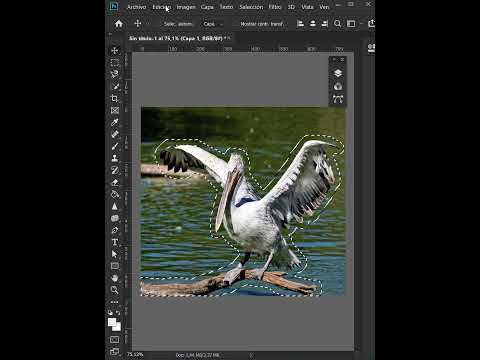The image size is (480, 360).
Task: Select the Hand tool
Action: pyautogui.click(x=115, y=278)
